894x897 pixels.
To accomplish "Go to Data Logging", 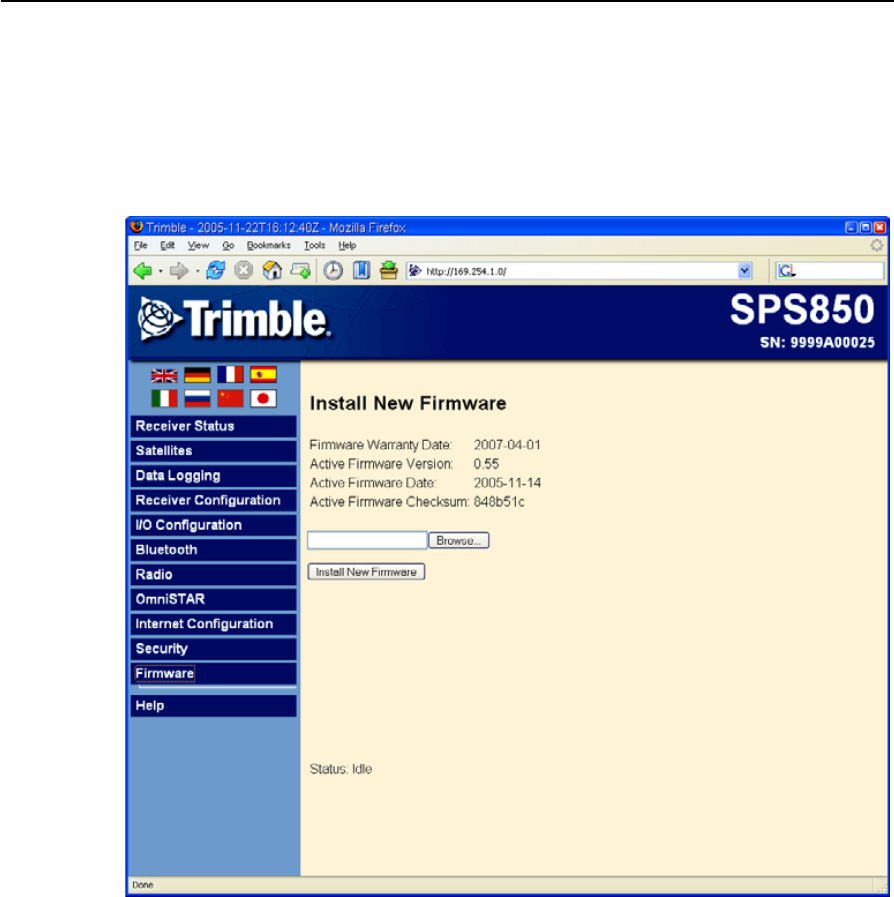I will 213,476.
